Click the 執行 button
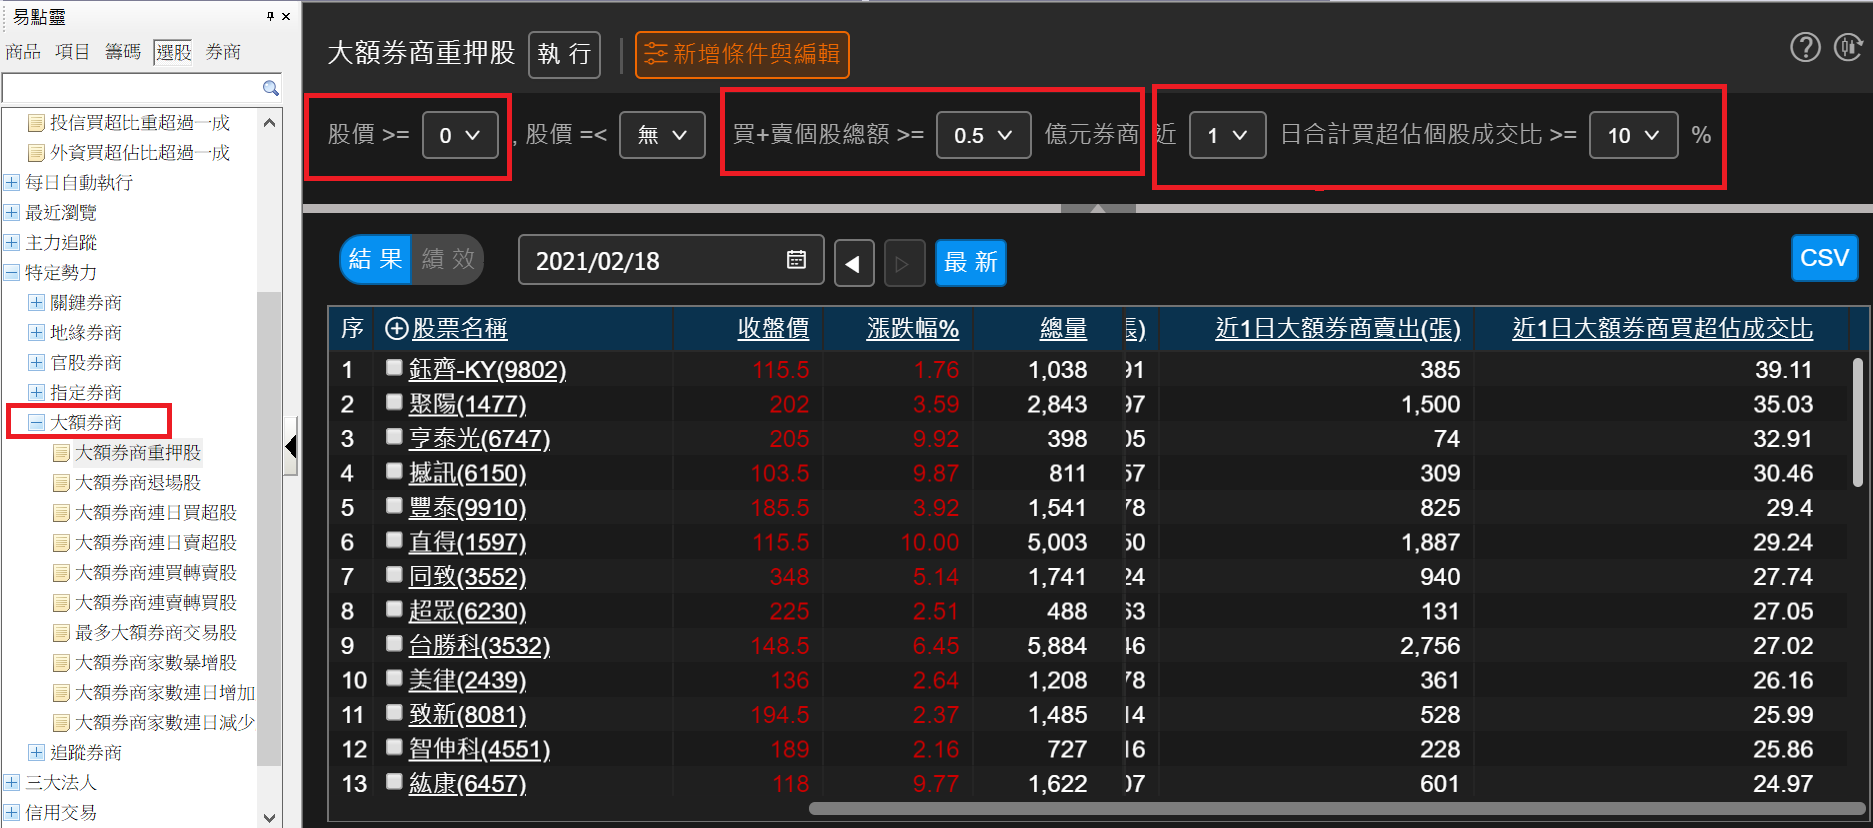This screenshot has height=828, width=1873. coord(564,54)
